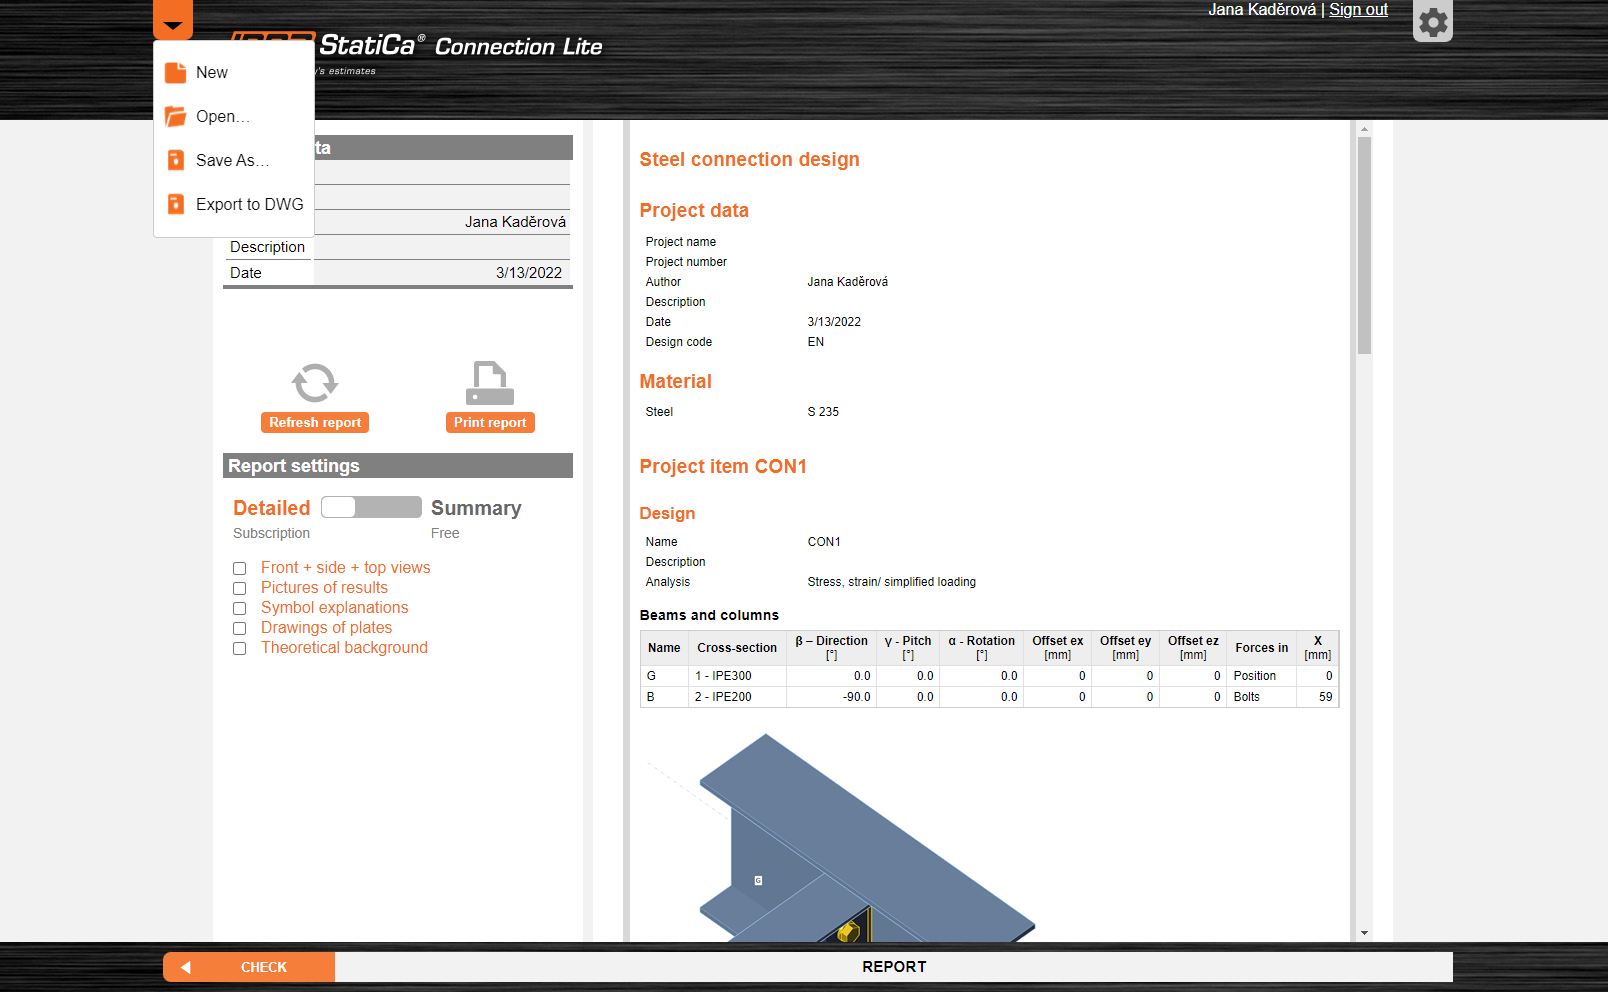Click the '-90.0' direction value
Viewport: 1608px width, 992px height.
pyautogui.click(x=857, y=697)
